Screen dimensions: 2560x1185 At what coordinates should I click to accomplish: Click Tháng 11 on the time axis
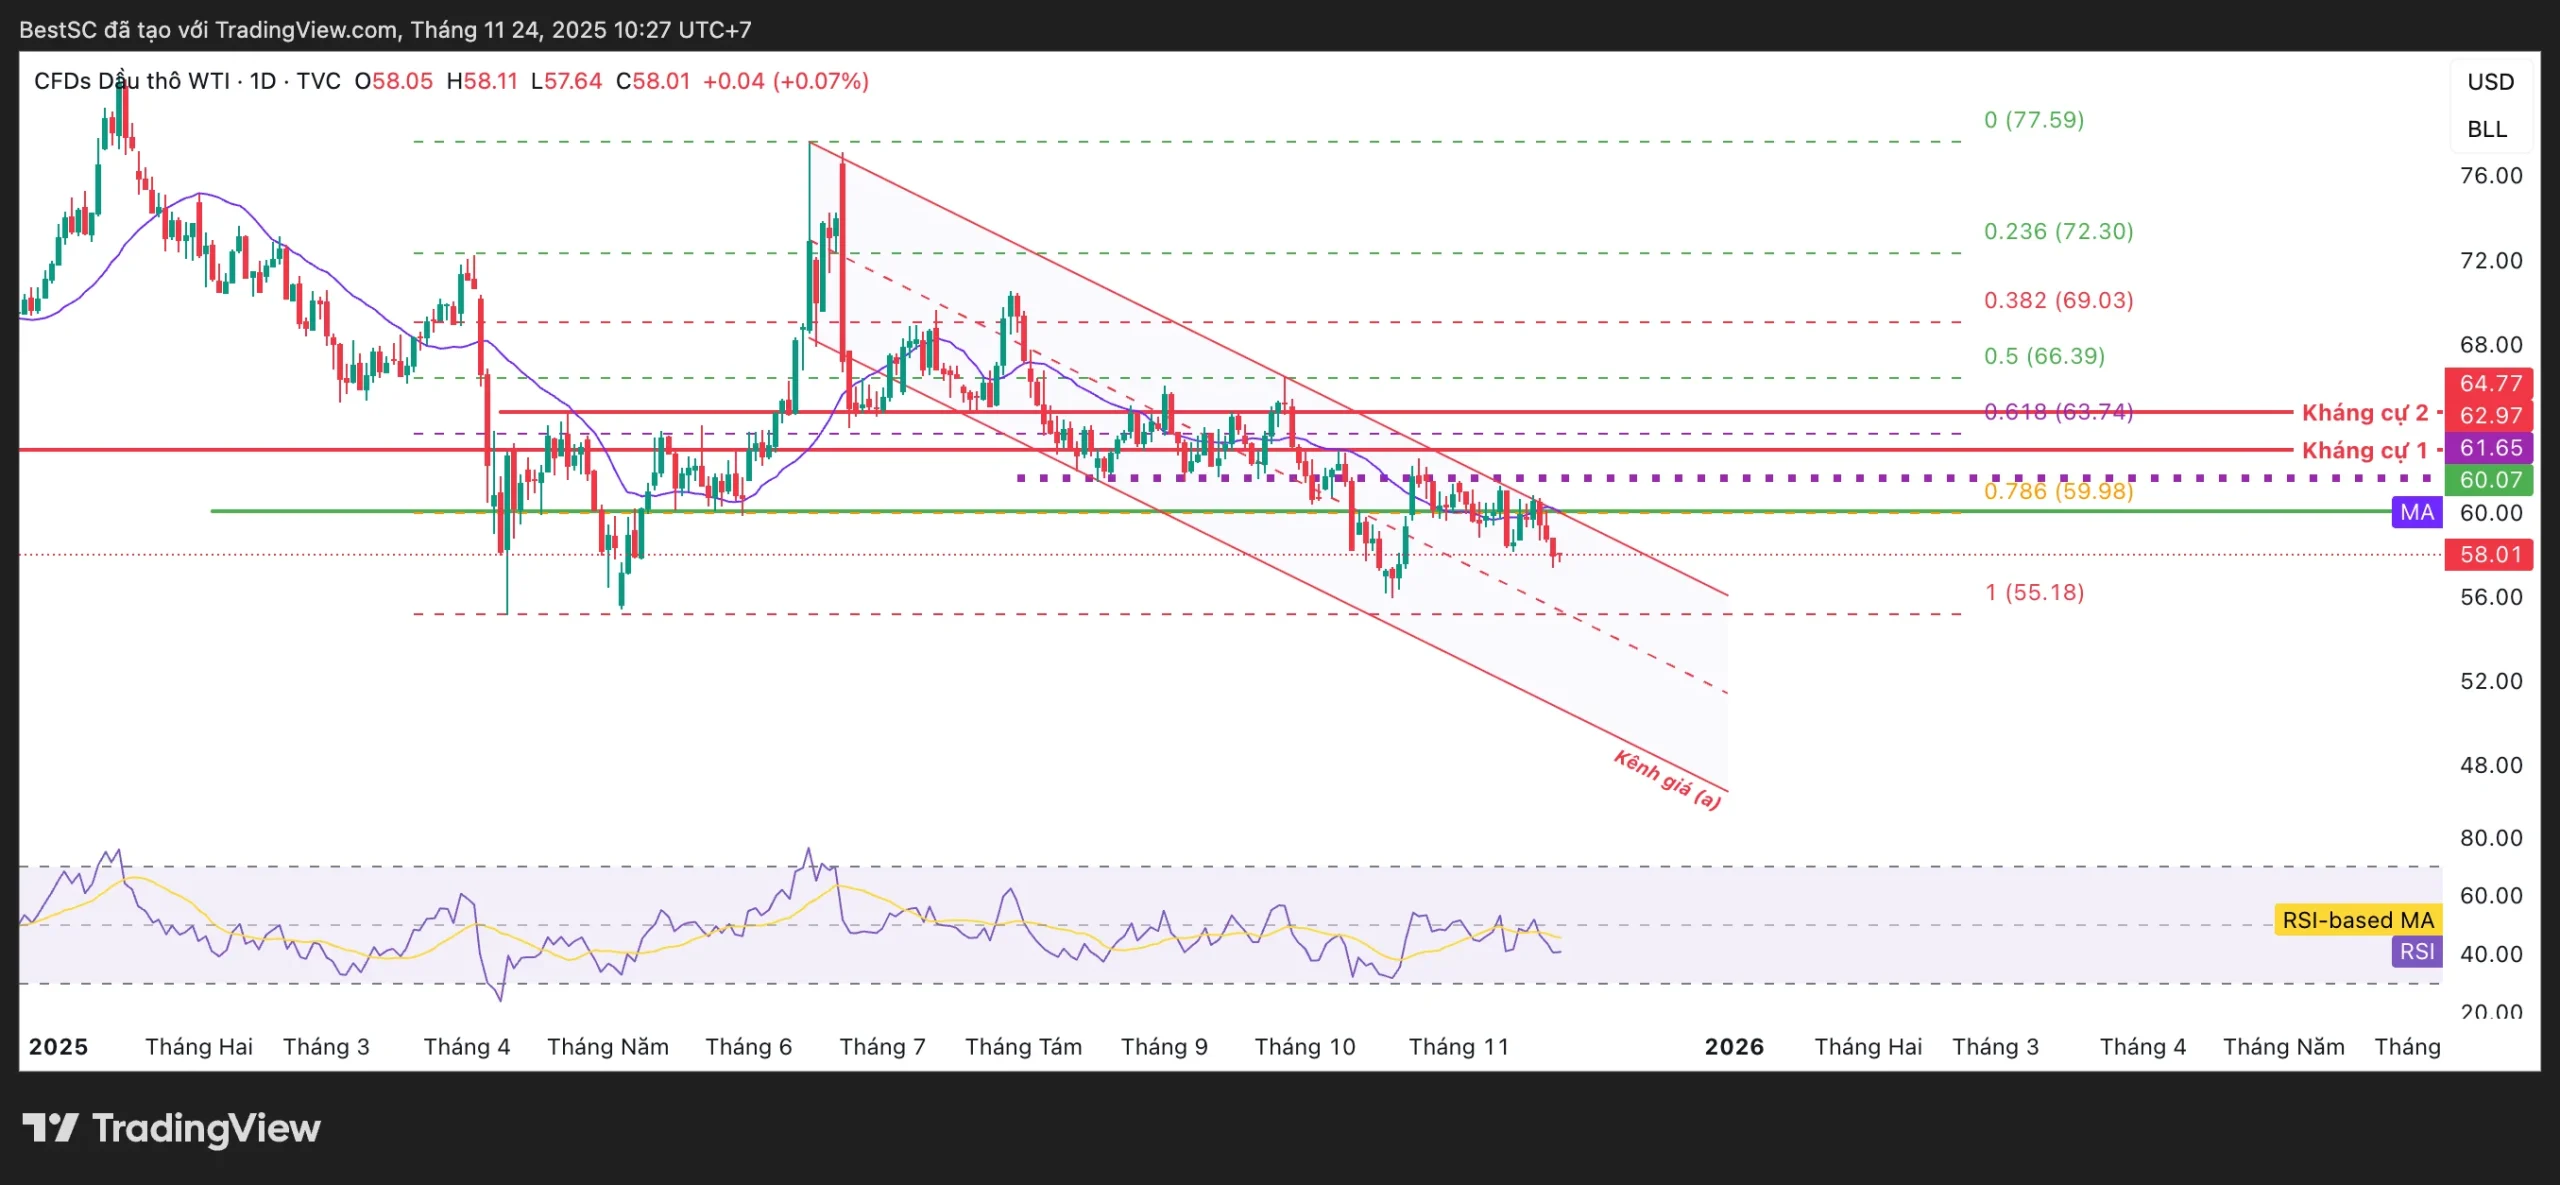point(1458,1047)
